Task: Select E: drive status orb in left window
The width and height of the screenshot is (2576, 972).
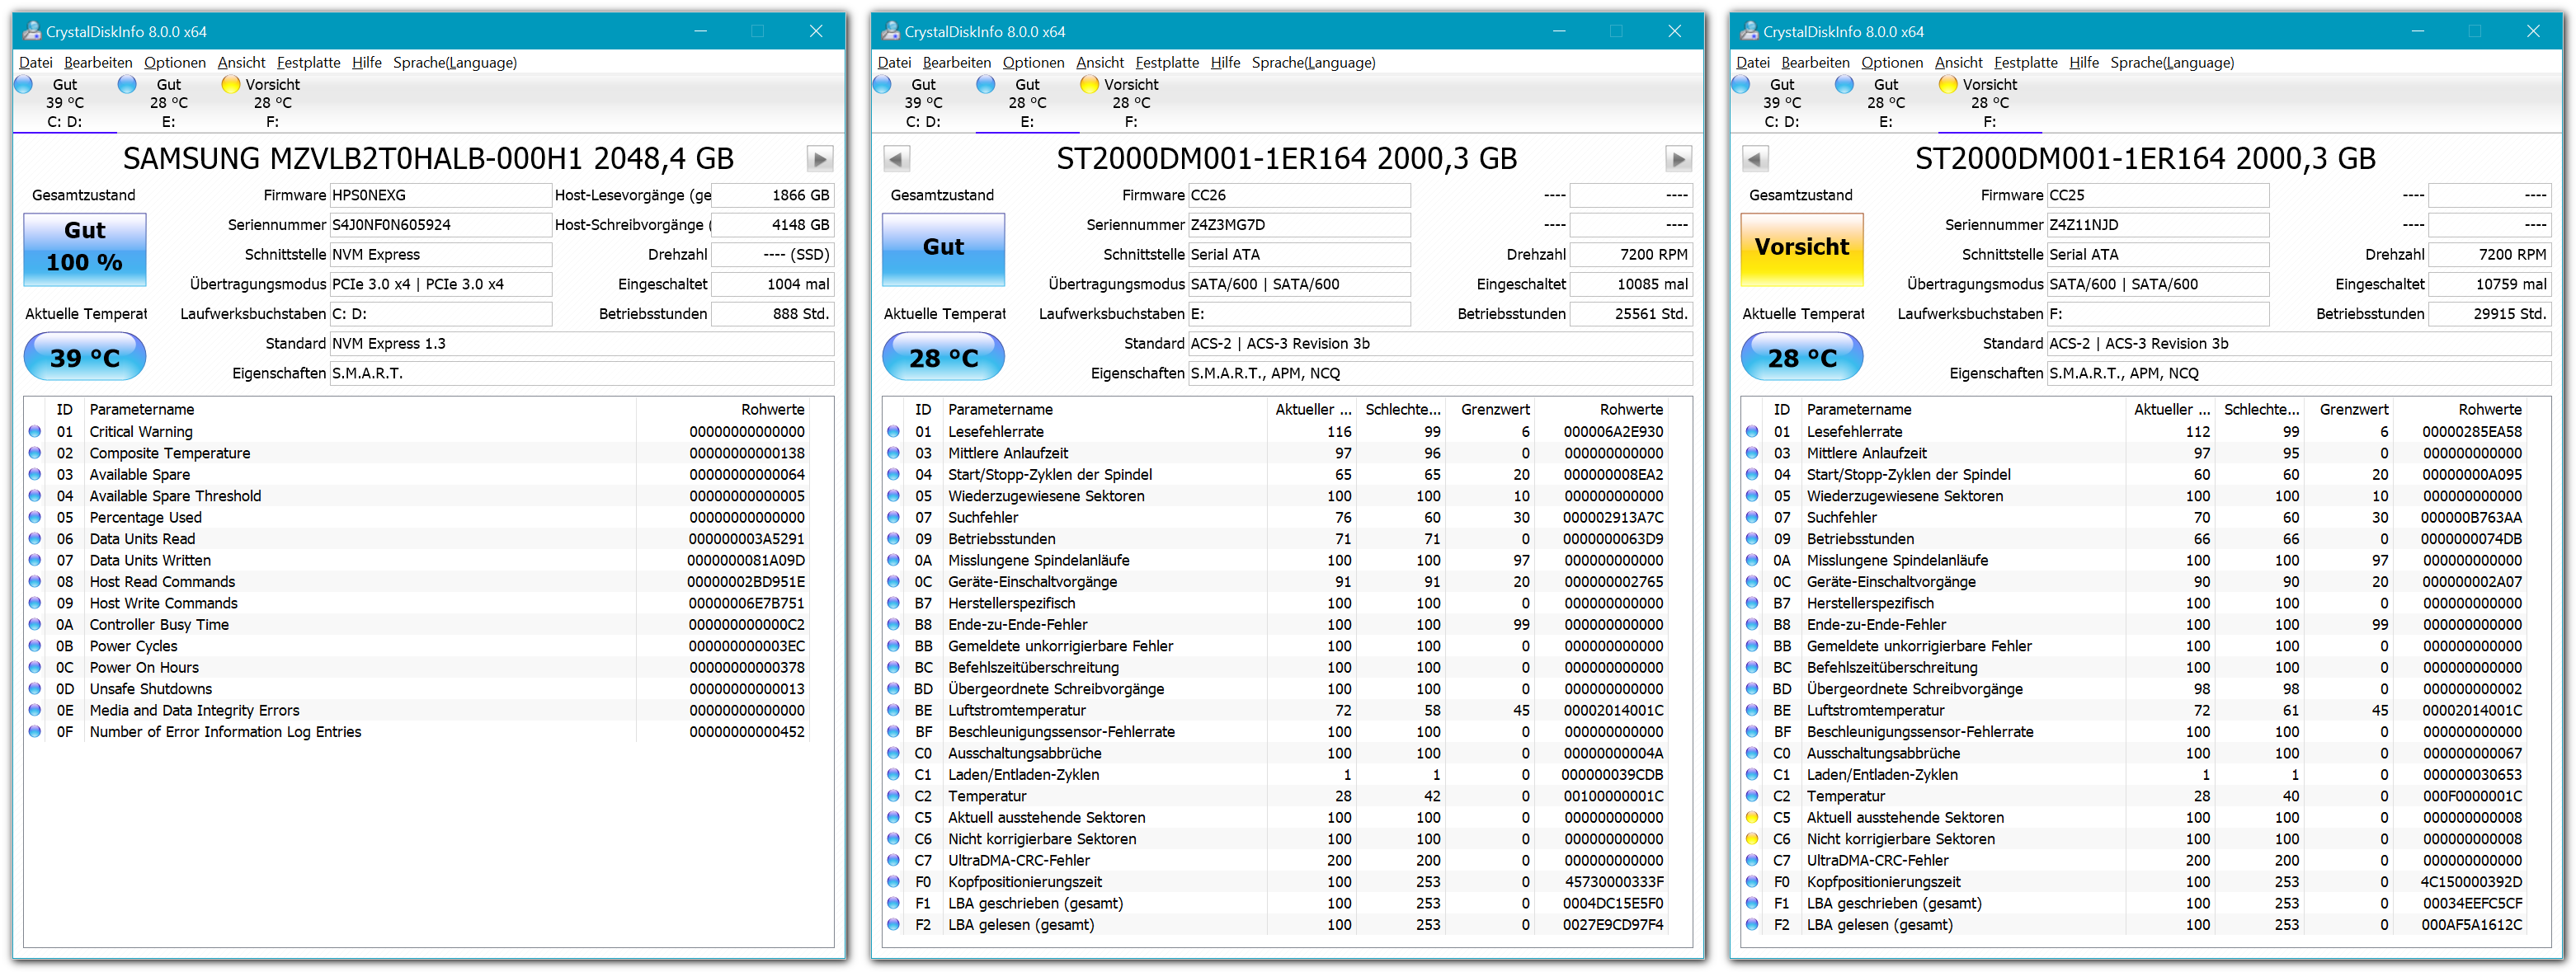Action: [x=127, y=85]
